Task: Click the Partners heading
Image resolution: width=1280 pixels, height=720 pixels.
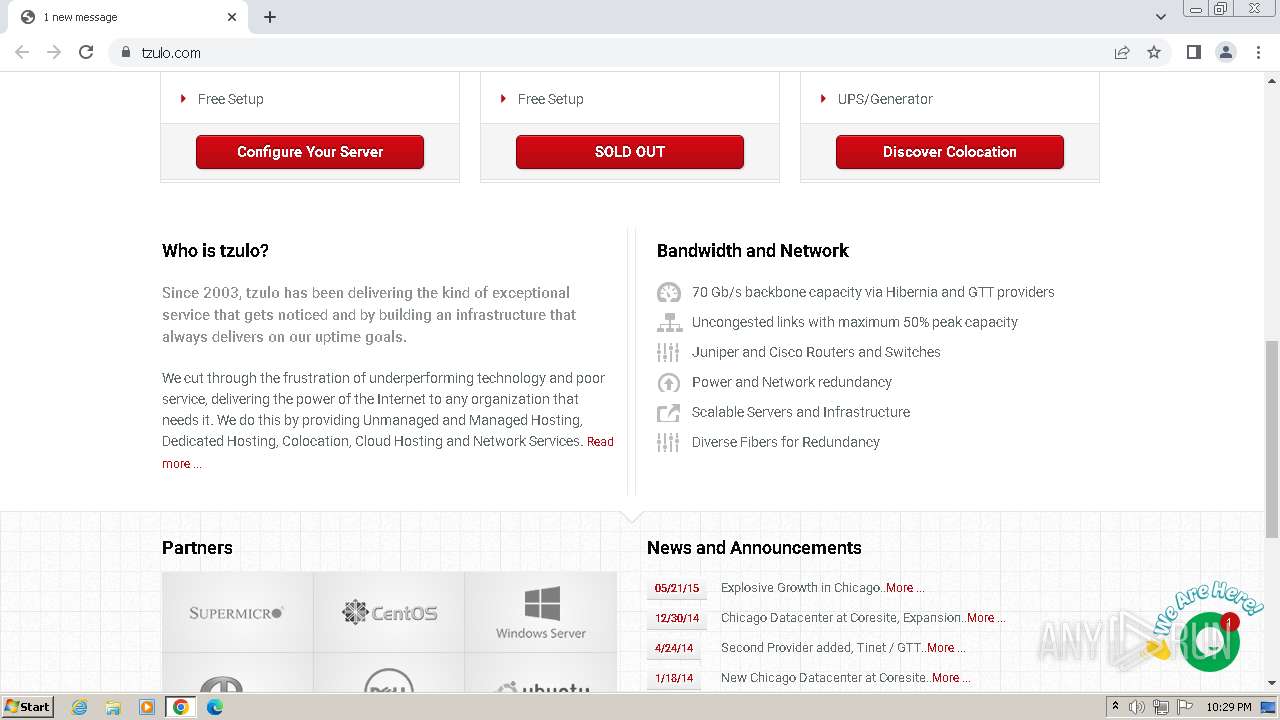Action: [197, 548]
